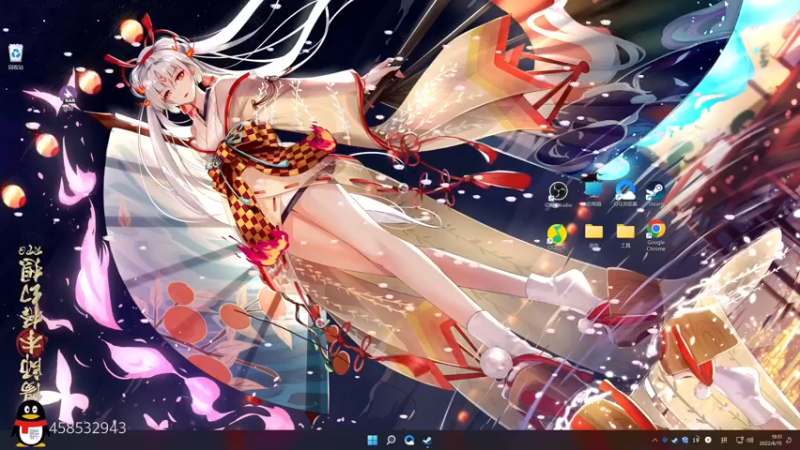The width and height of the screenshot is (800, 450).
Task: Open the QQ Browser cloud shortcut
Action: (625, 193)
